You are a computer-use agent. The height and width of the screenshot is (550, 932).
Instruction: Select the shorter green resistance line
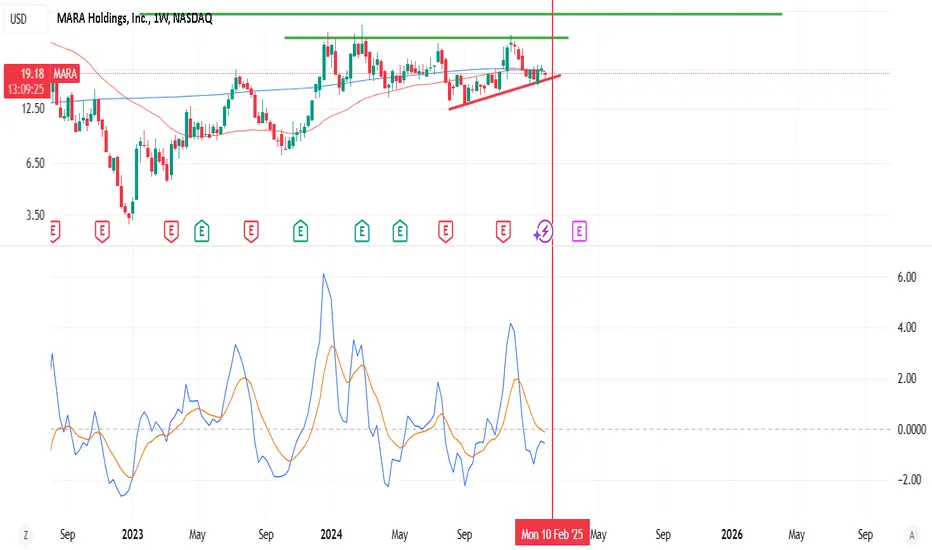[x=426, y=38]
